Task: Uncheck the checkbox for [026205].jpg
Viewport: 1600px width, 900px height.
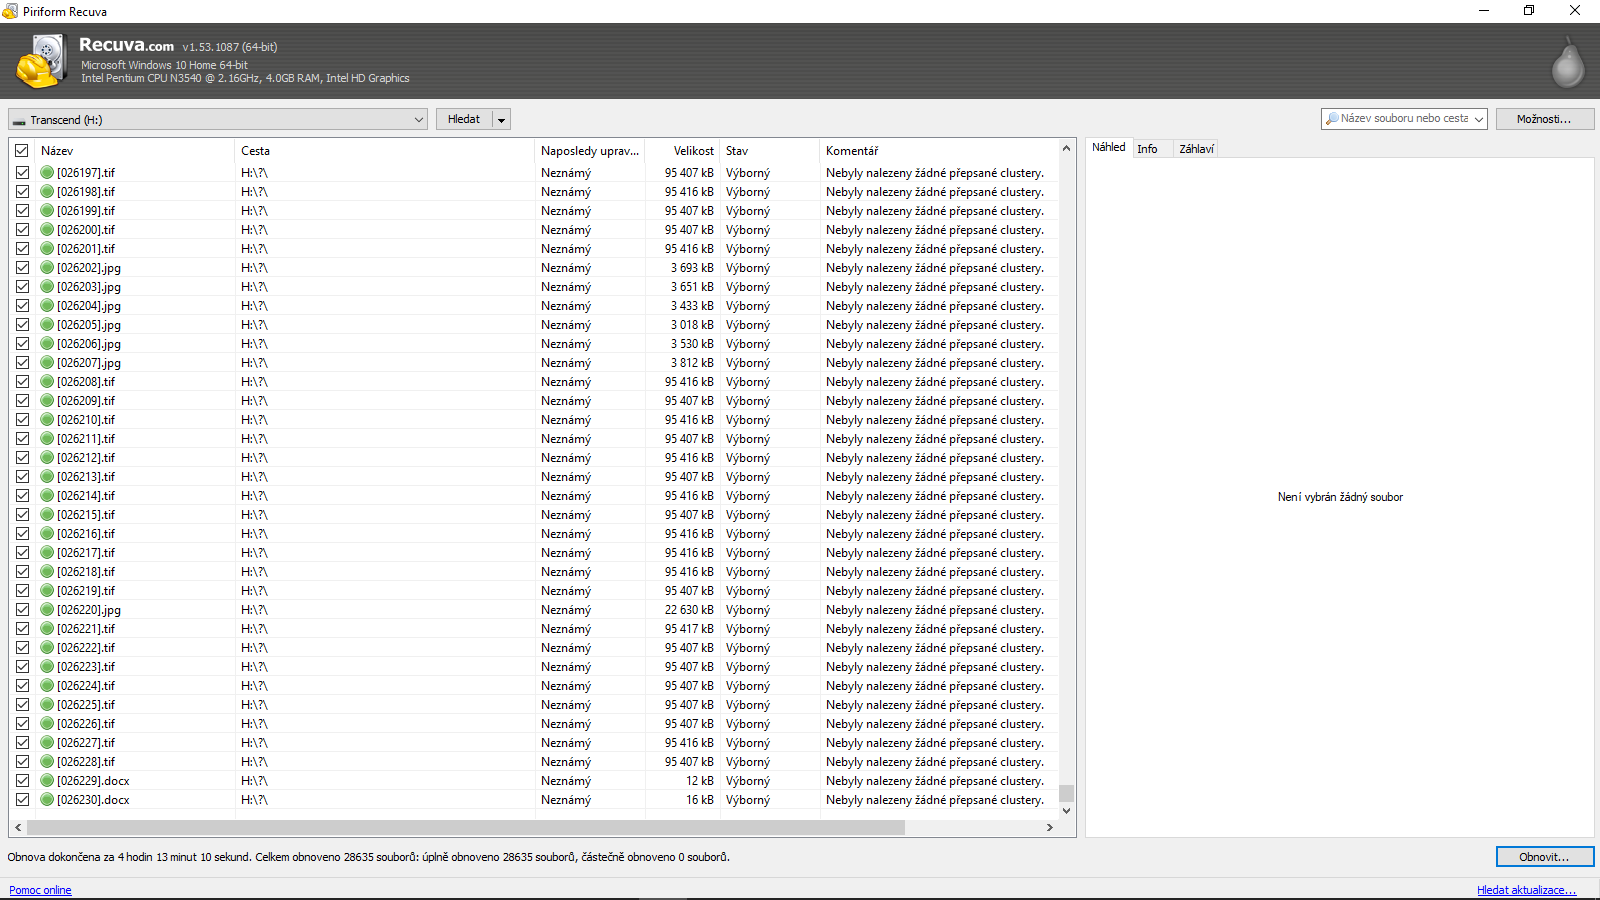Action: tap(22, 325)
